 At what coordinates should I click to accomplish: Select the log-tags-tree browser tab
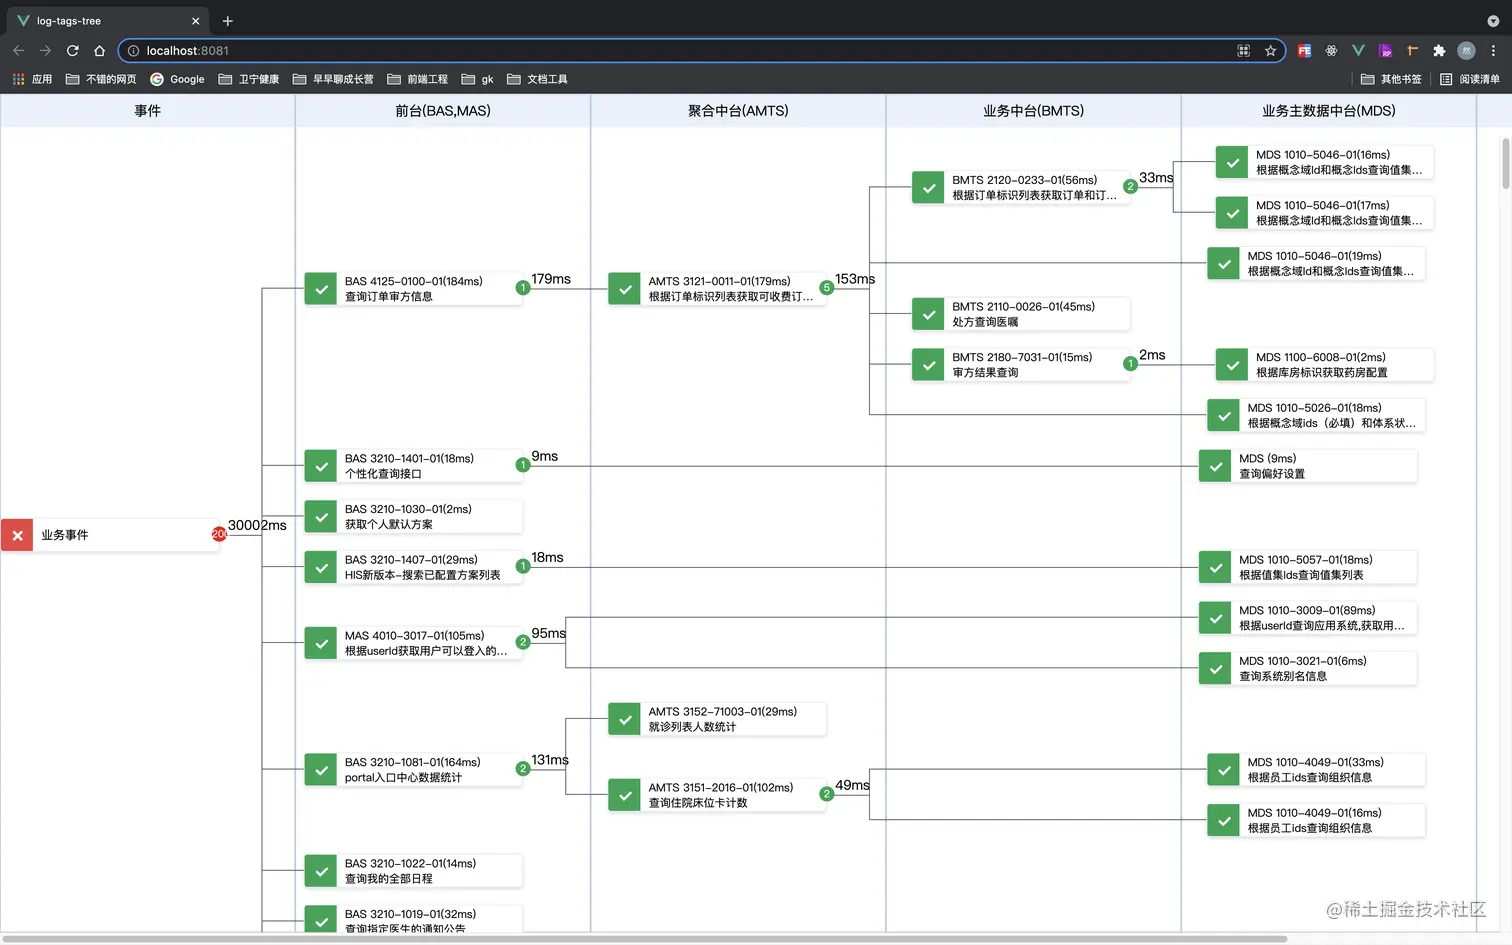point(108,20)
